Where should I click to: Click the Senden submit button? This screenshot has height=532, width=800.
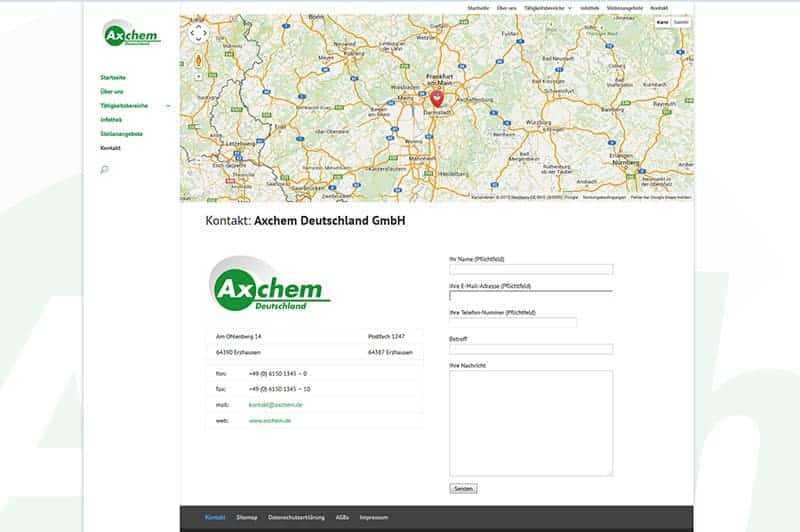tap(463, 489)
